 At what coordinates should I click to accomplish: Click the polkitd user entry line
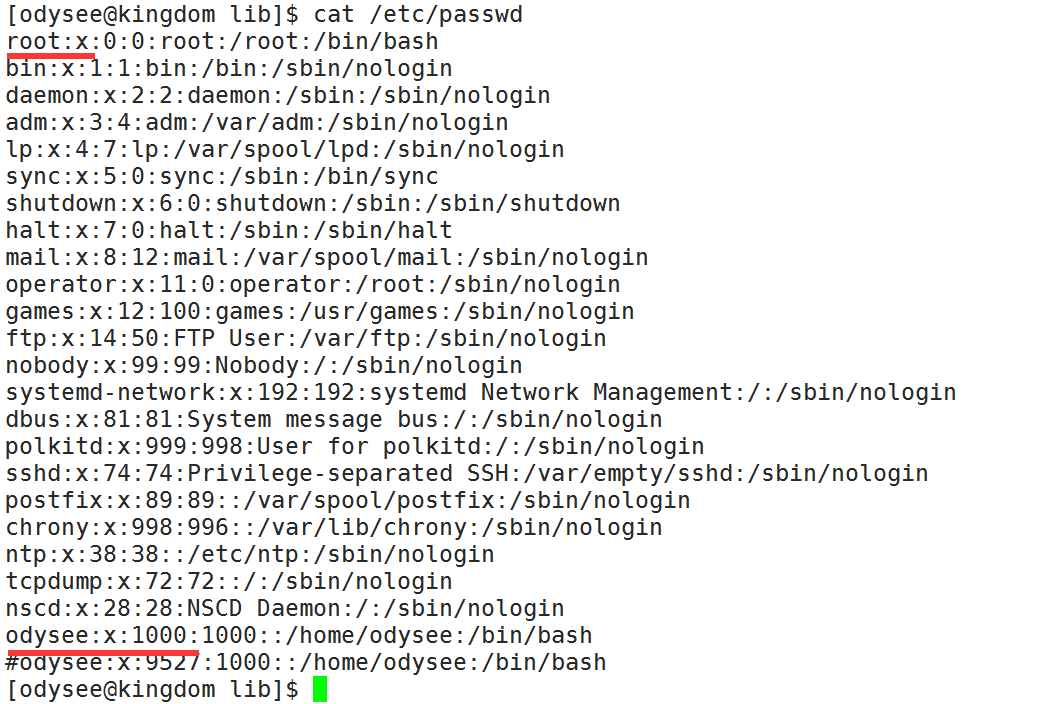[x=355, y=447]
